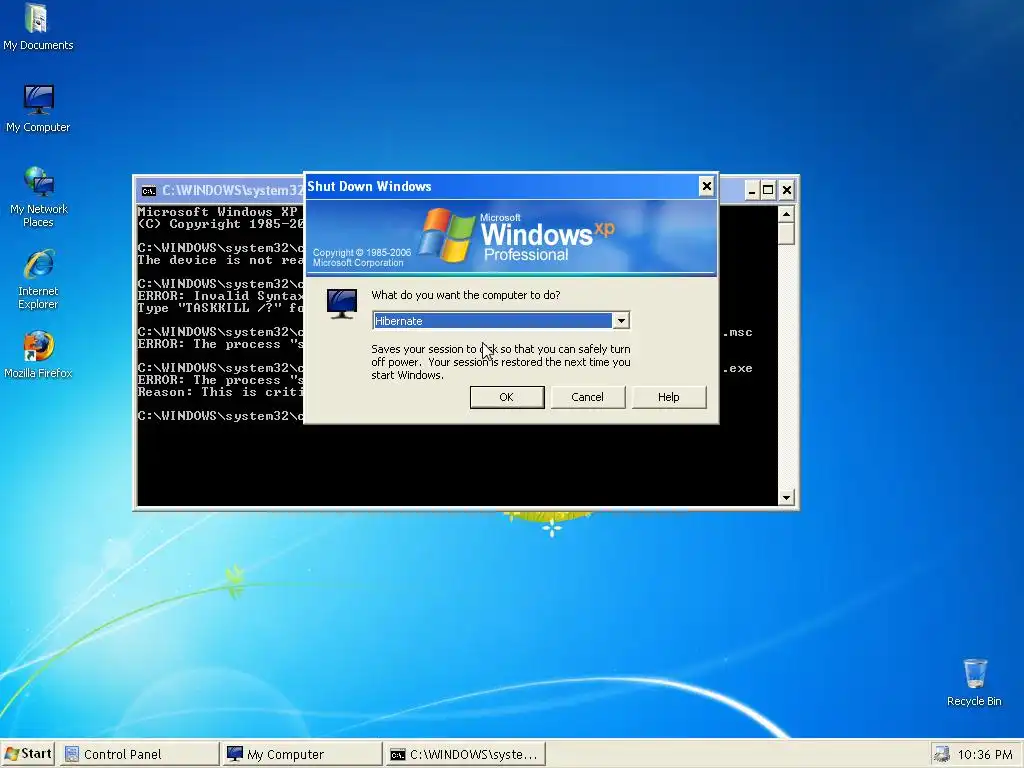
Task: Click the Shut Down Windows title bar
Action: tap(502, 187)
